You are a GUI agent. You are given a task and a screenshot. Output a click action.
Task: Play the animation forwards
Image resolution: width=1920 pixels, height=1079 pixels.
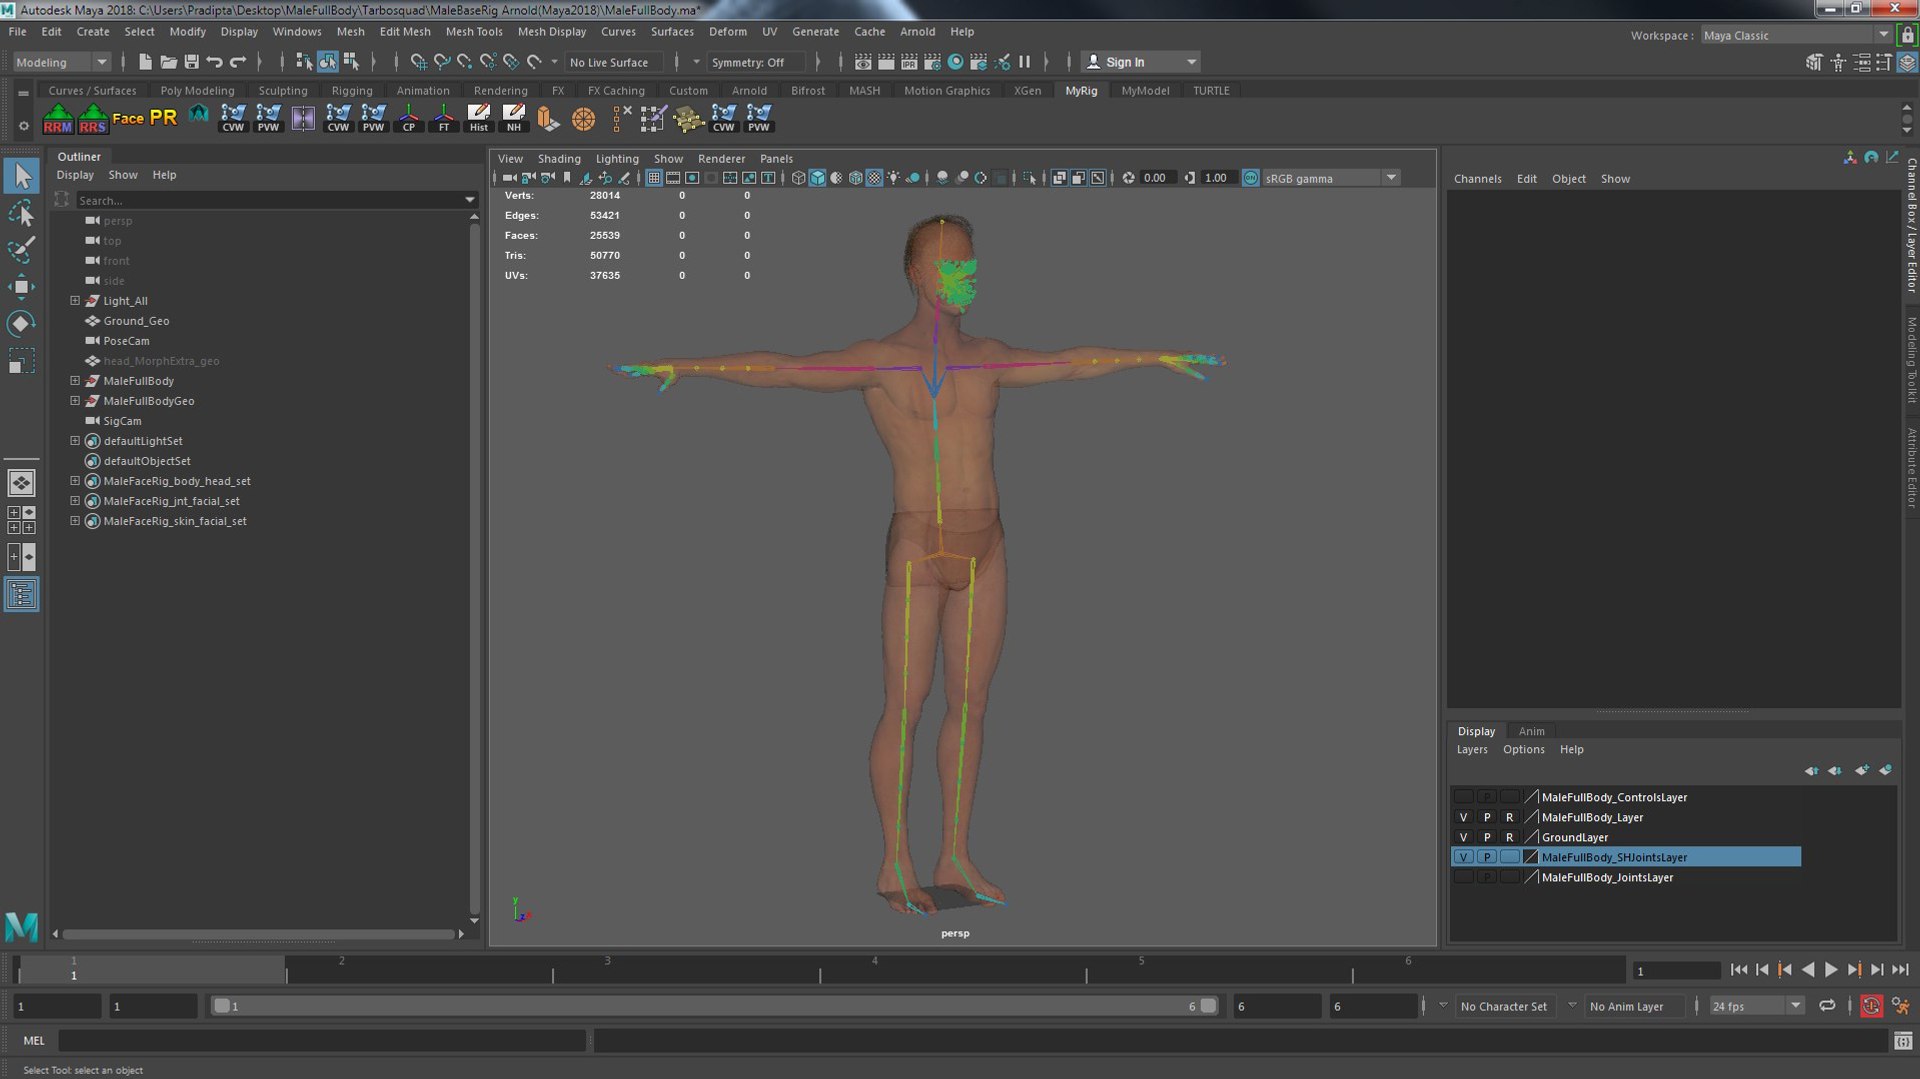[x=1831, y=969]
